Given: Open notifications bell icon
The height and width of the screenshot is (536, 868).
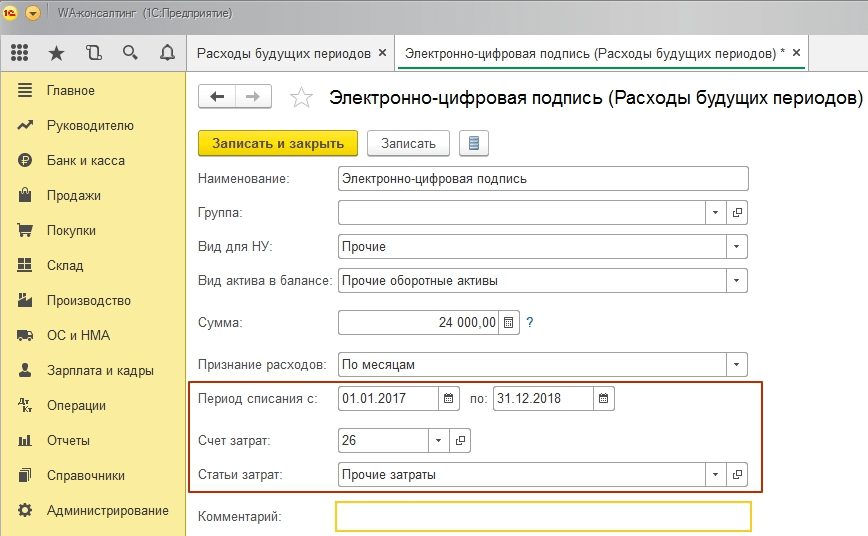Looking at the screenshot, I should click(x=166, y=53).
